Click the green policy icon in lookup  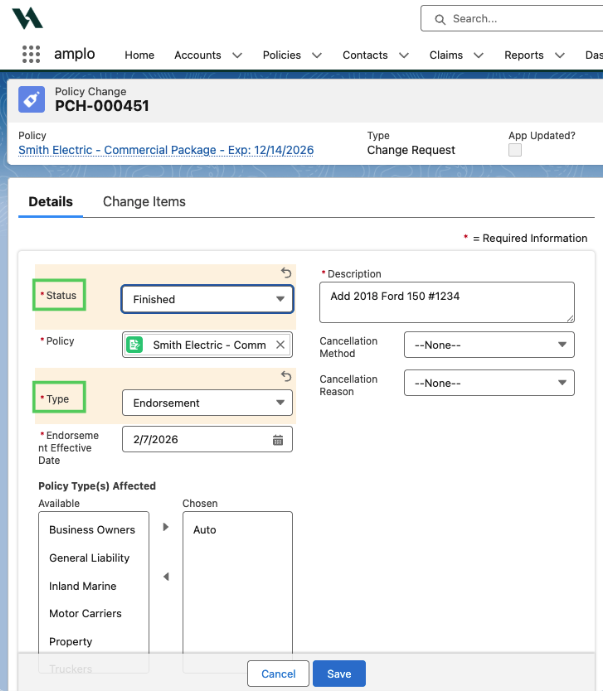(134, 345)
